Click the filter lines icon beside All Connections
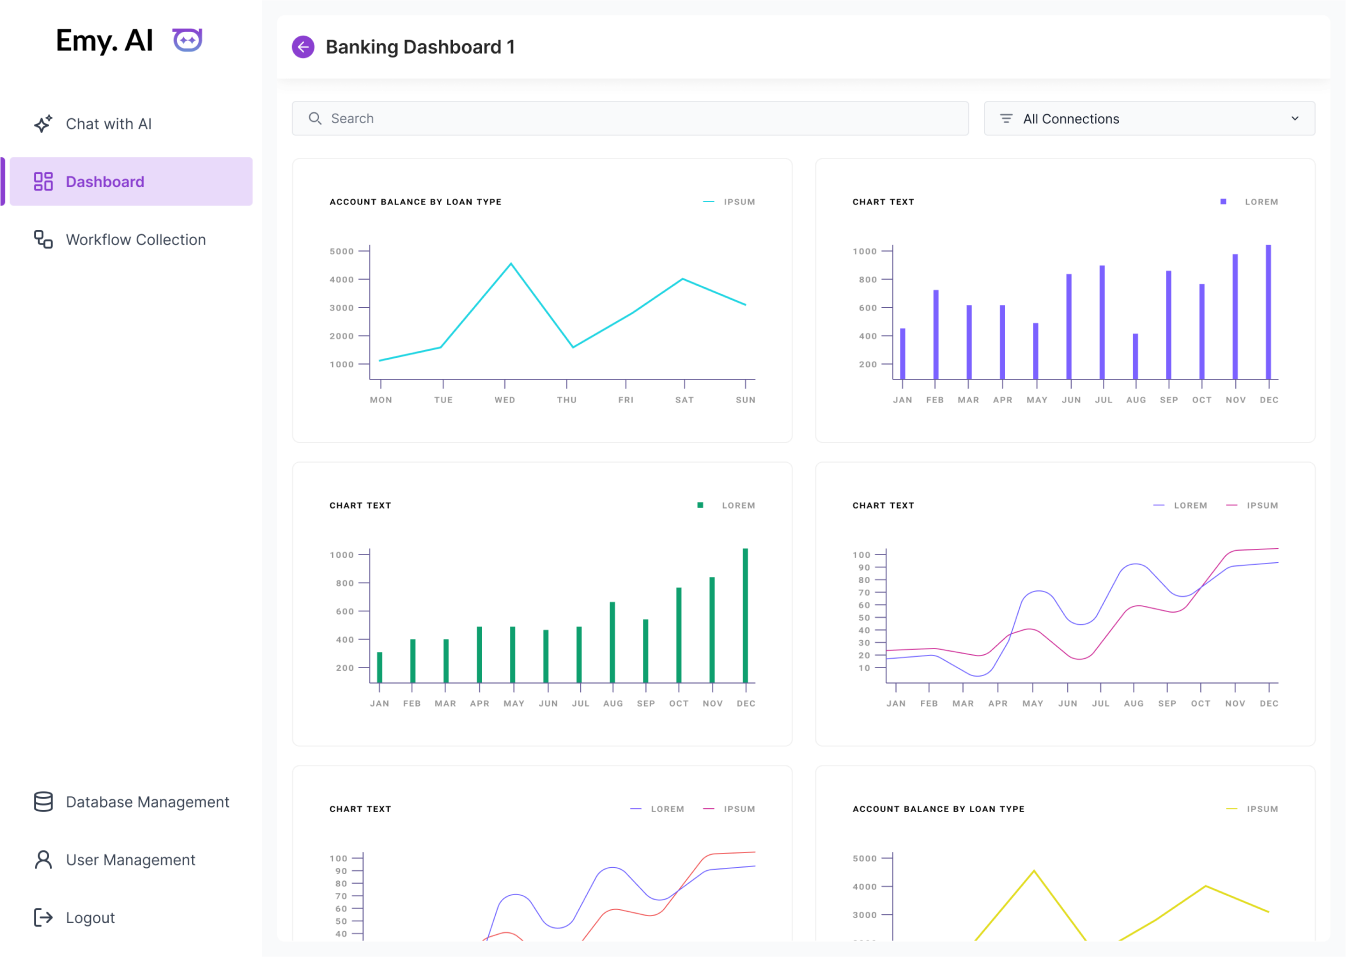This screenshot has height=959, width=1350. click(x=1006, y=119)
